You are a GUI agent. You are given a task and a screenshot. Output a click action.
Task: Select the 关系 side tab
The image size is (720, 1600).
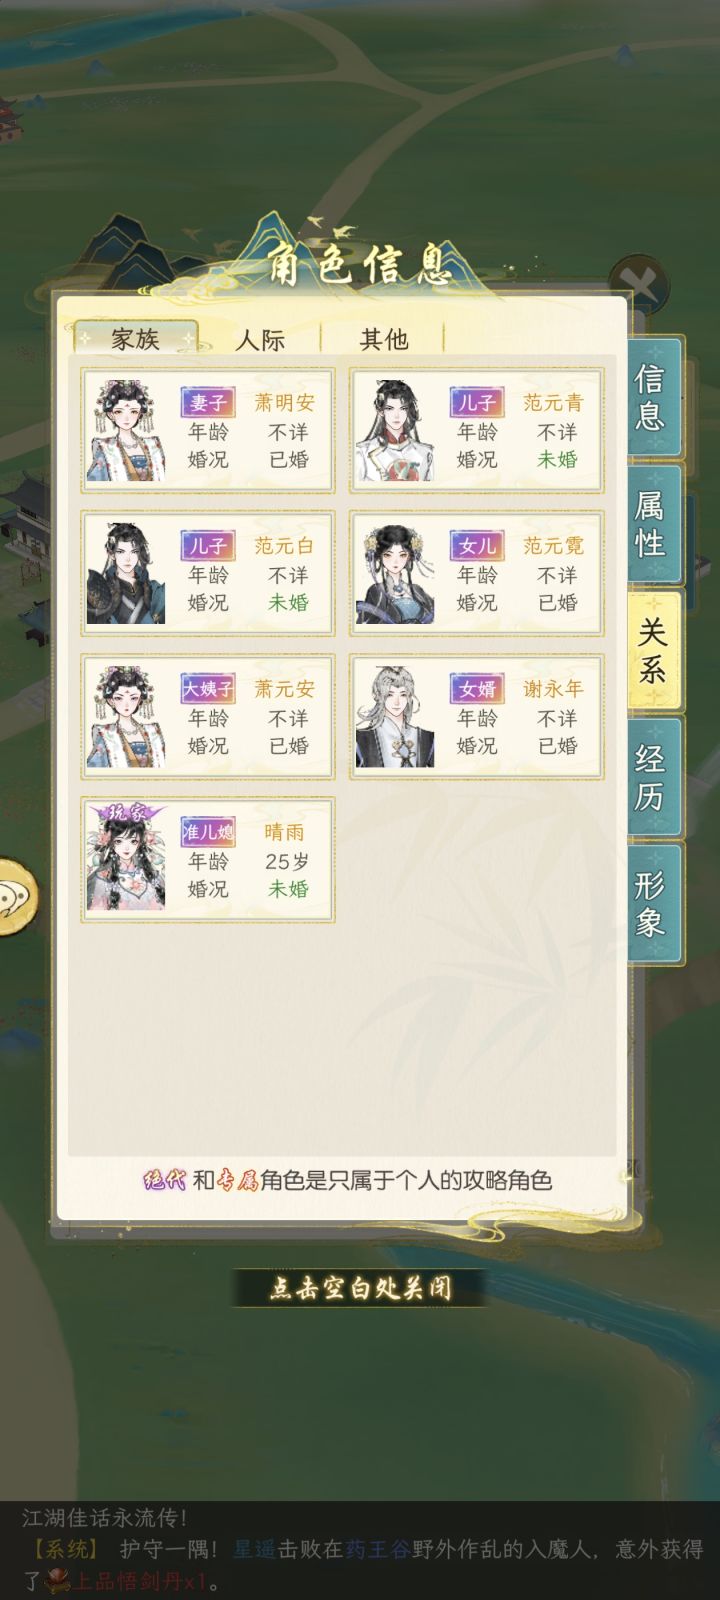[x=654, y=650]
